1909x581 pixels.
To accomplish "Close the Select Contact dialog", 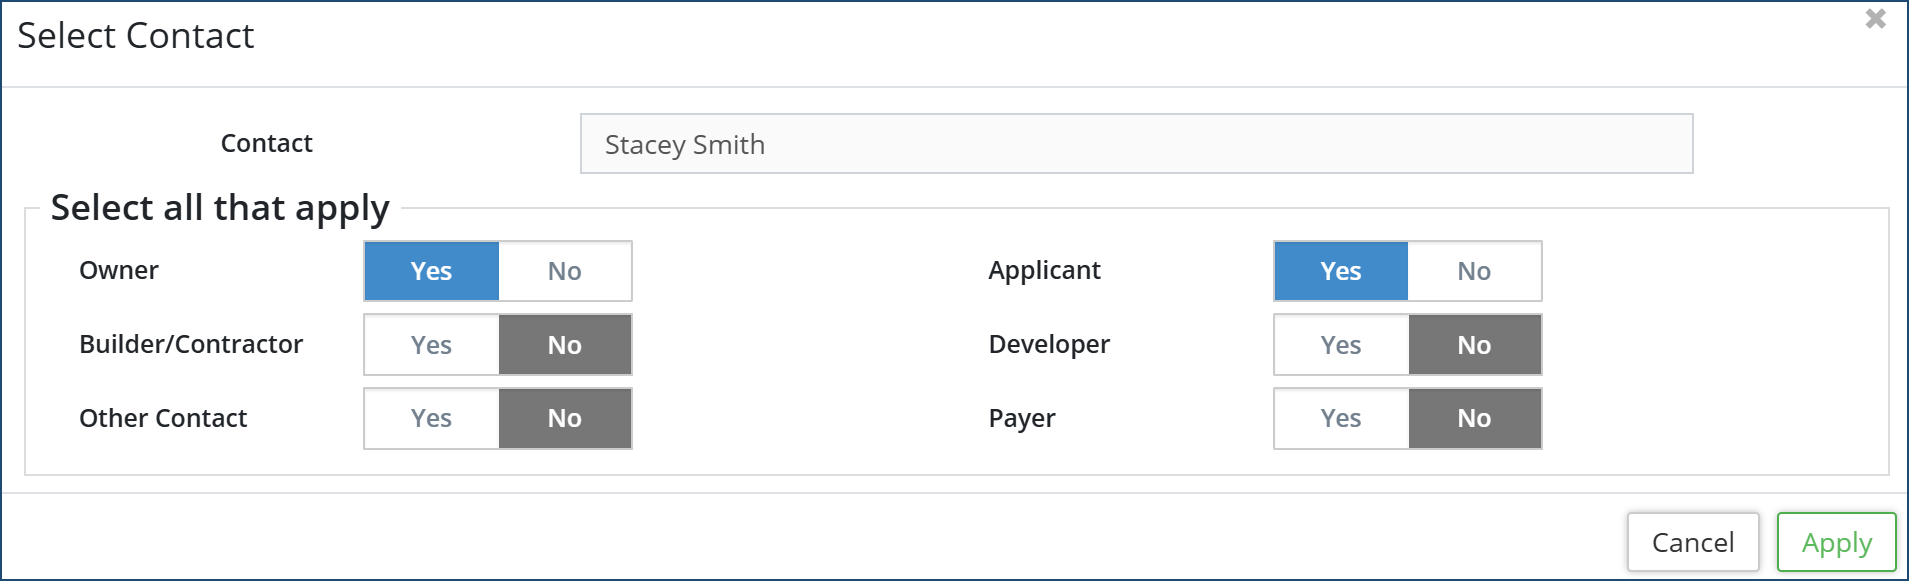I will pyautogui.click(x=1875, y=19).
